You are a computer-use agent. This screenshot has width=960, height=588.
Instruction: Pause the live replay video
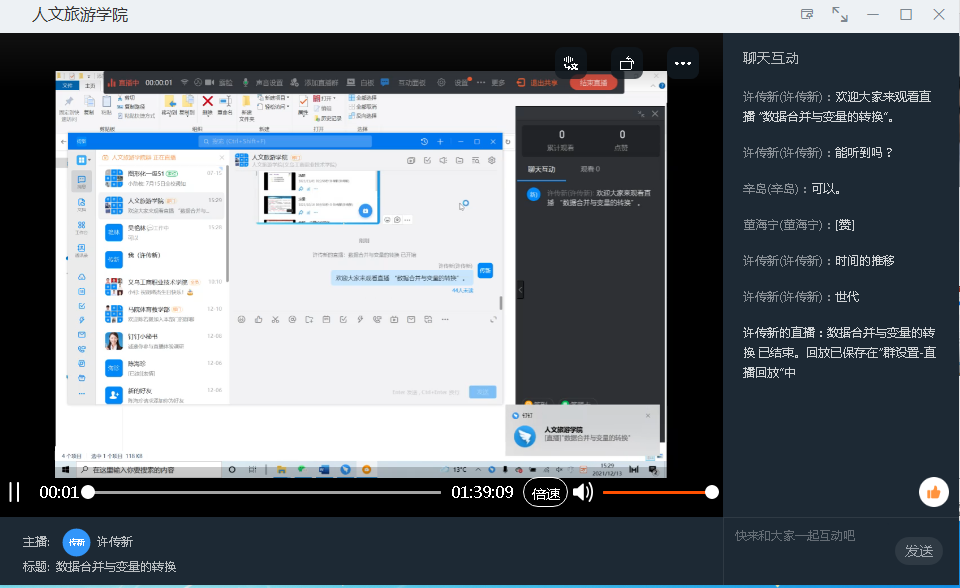click(14, 492)
